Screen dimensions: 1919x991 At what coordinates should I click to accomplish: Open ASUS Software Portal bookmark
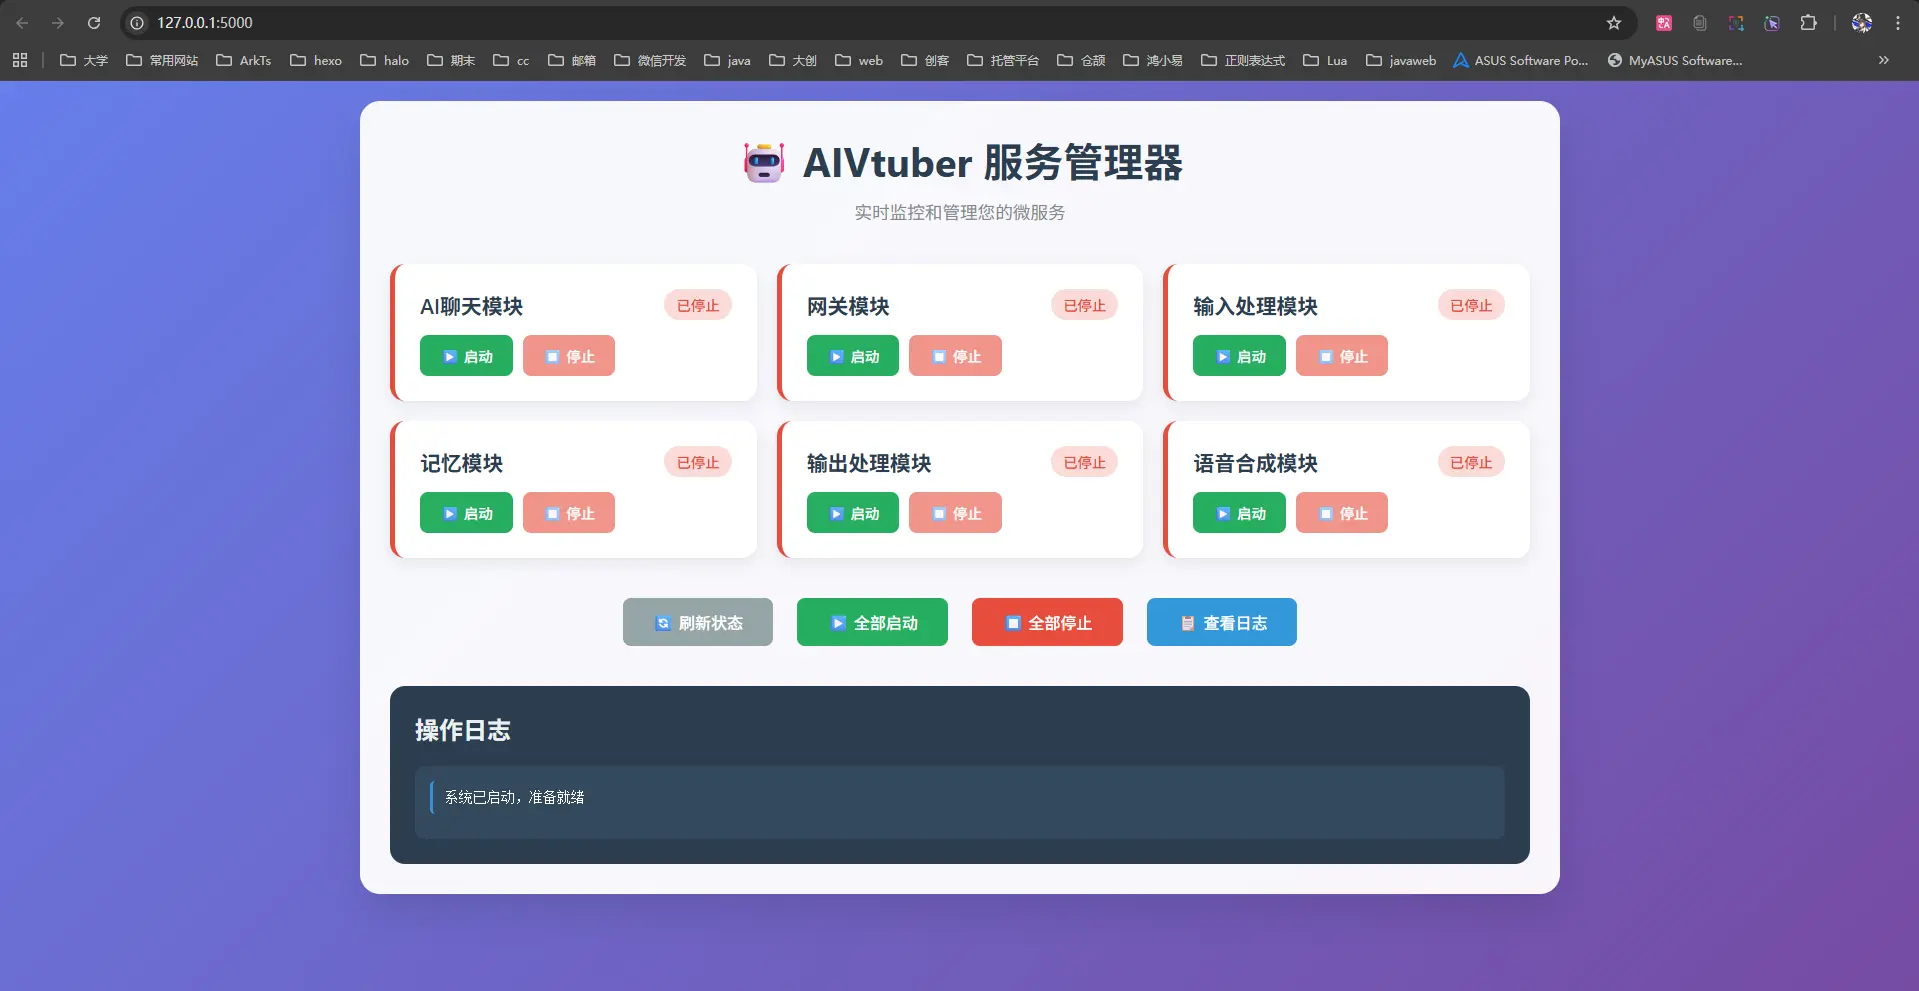[x=1520, y=61]
